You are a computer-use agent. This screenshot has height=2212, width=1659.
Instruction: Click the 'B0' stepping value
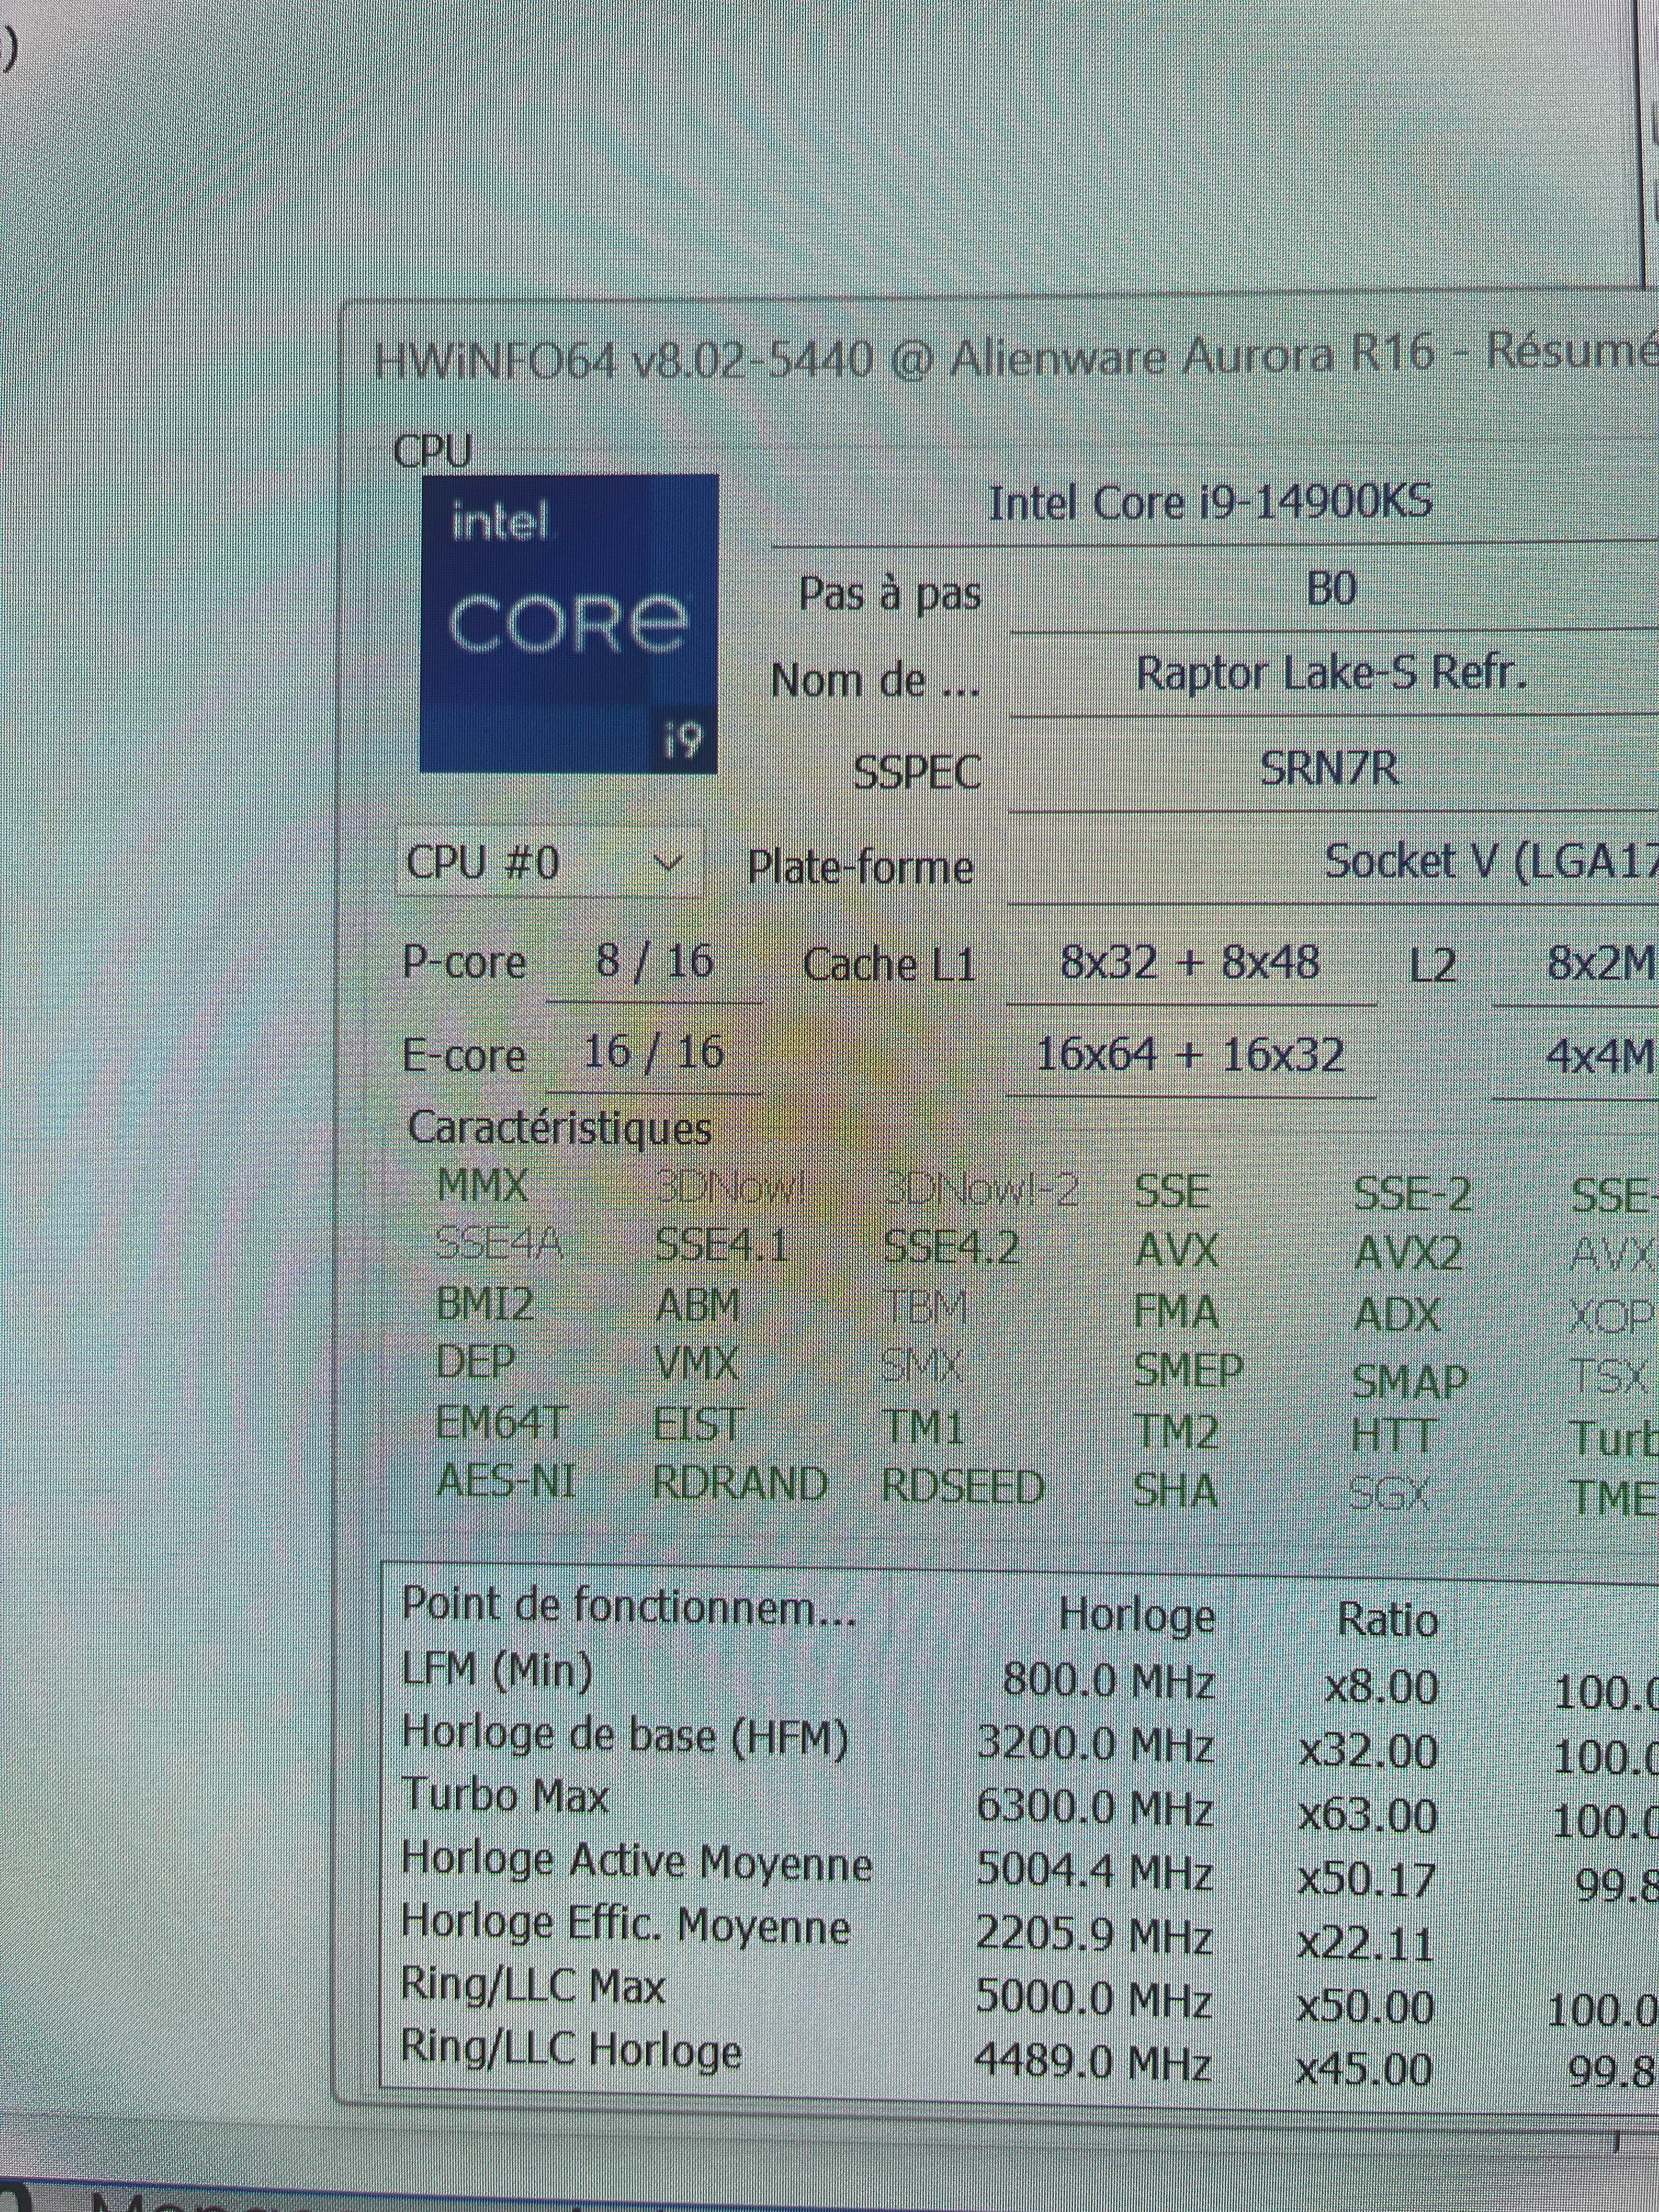click(1331, 590)
